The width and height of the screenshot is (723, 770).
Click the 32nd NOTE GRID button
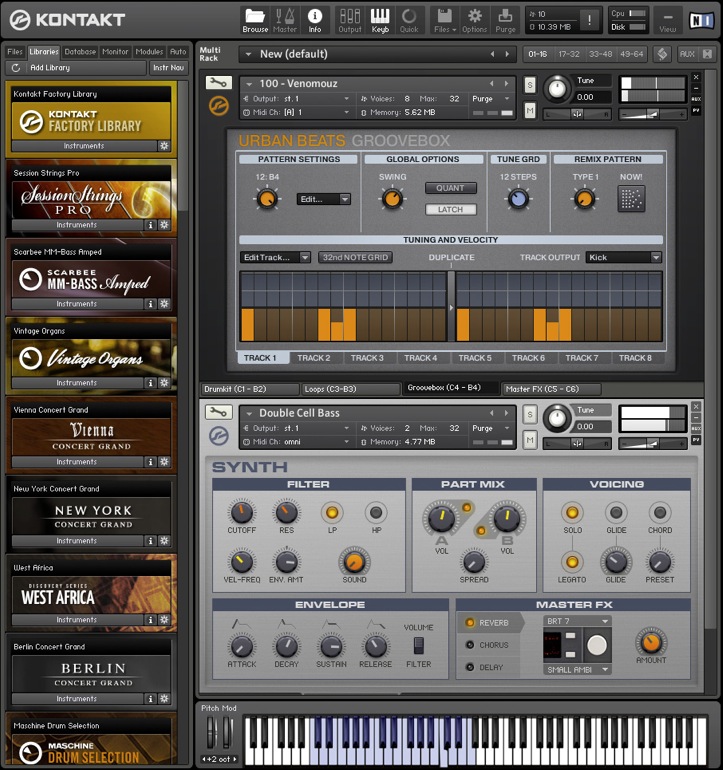point(355,257)
